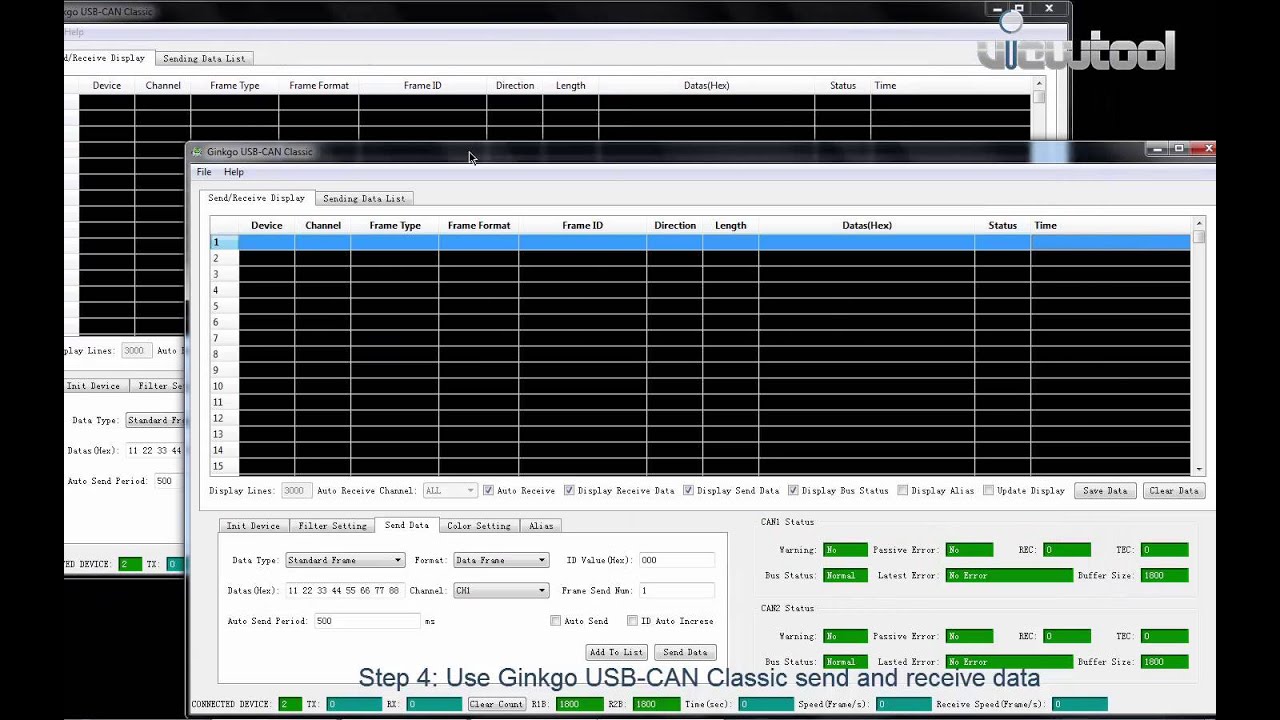Click the Ginkgo app icon in front window title bar
This screenshot has height=720, width=1280.
pos(197,152)
